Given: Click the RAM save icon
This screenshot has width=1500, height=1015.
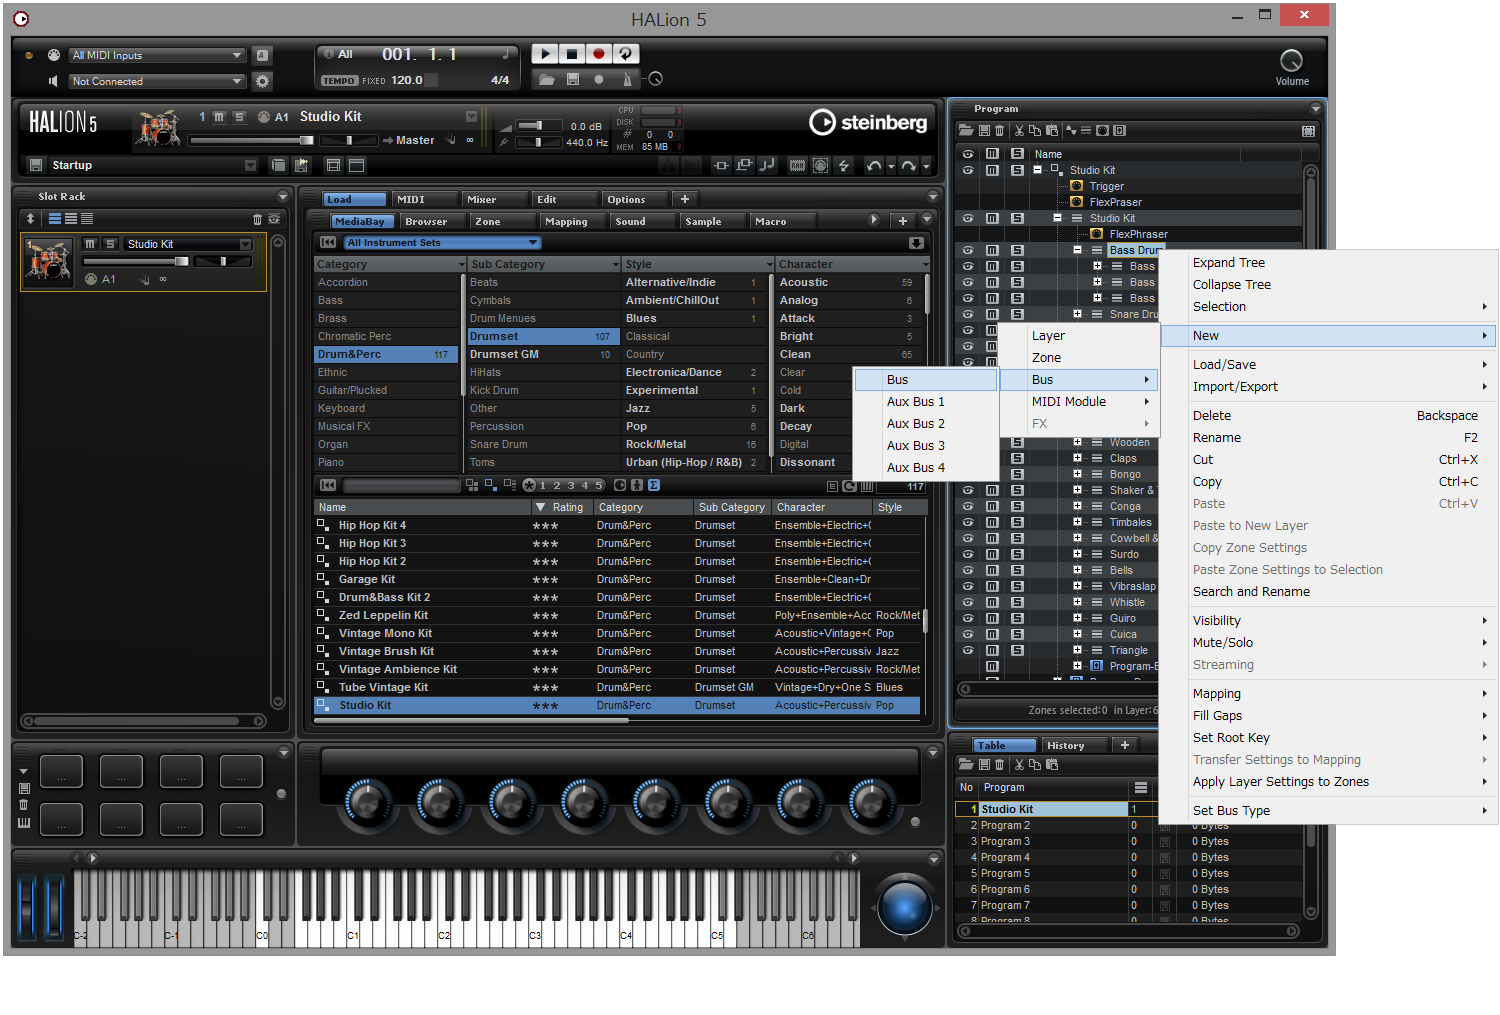Looking at the screenshot, I should (x=797, y=165).
